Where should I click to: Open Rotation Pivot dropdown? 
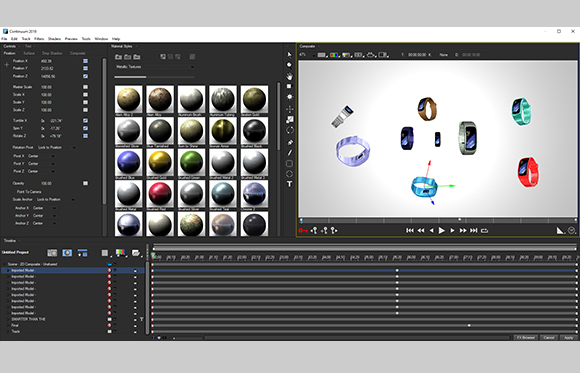click(57, 147)
